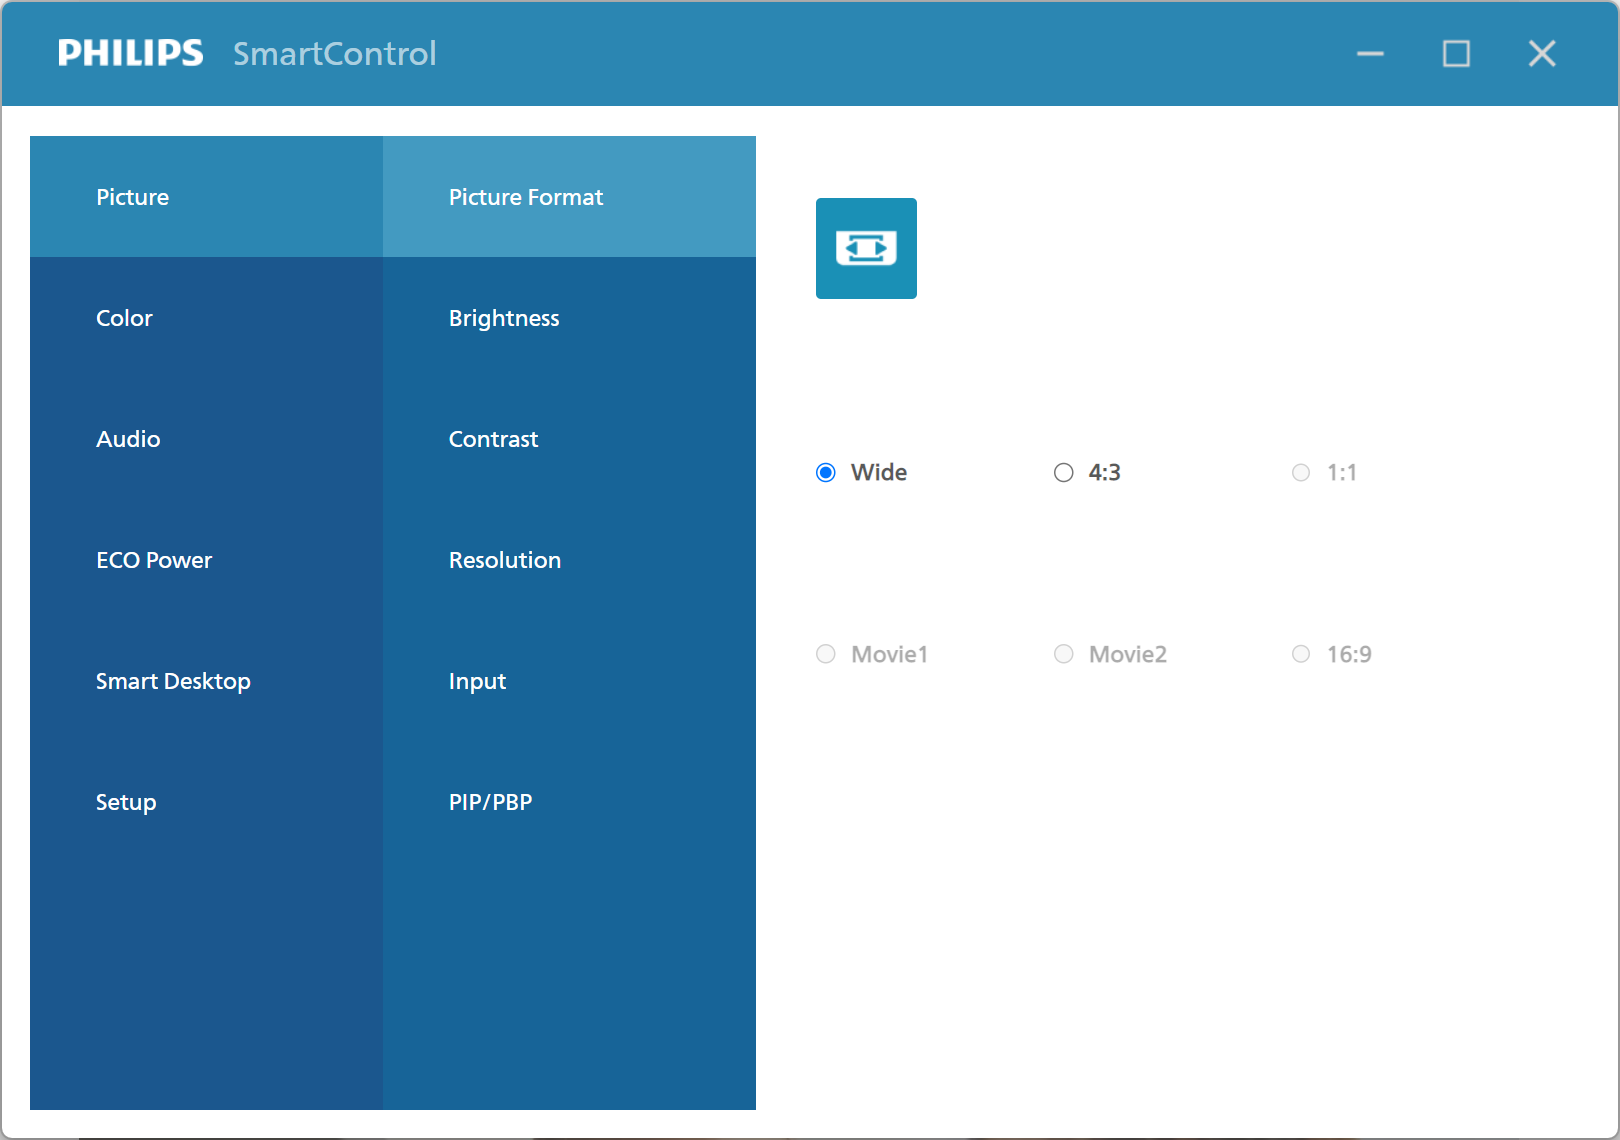Viewport: 1620px width, 1140px height.
Task: Open the Brightness settings
Action: (569, 318)
